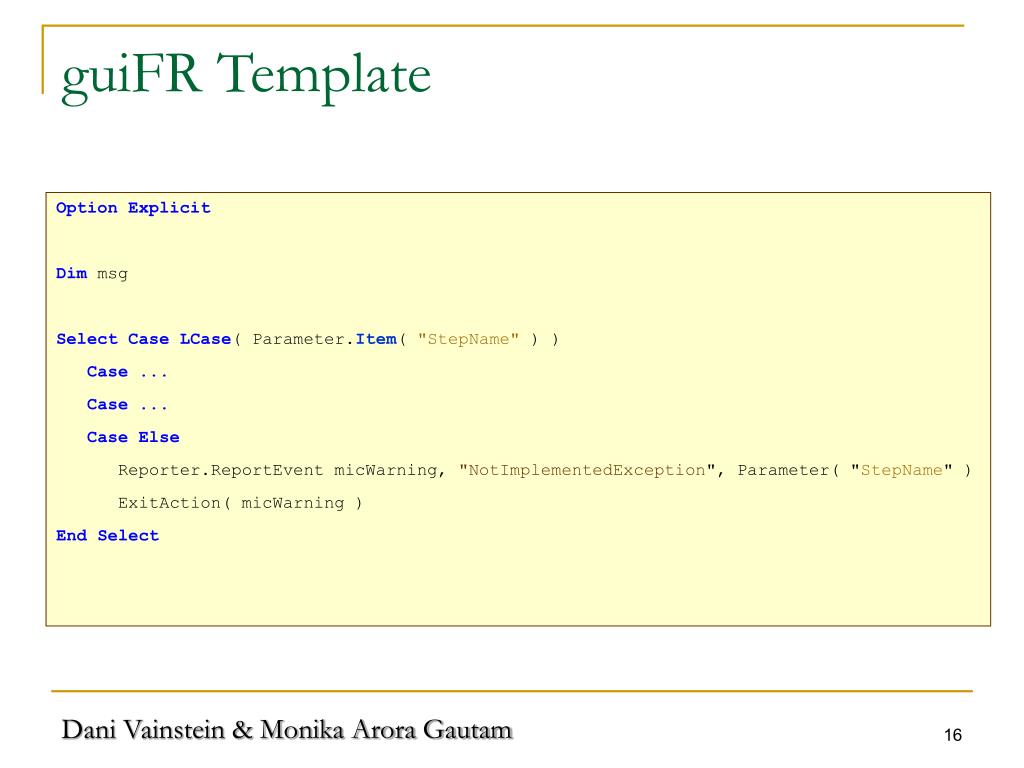Select the 'Option Explicit' code line
Image resolution: width=1024 pixels, height=768 pixels.
point(133,208)
